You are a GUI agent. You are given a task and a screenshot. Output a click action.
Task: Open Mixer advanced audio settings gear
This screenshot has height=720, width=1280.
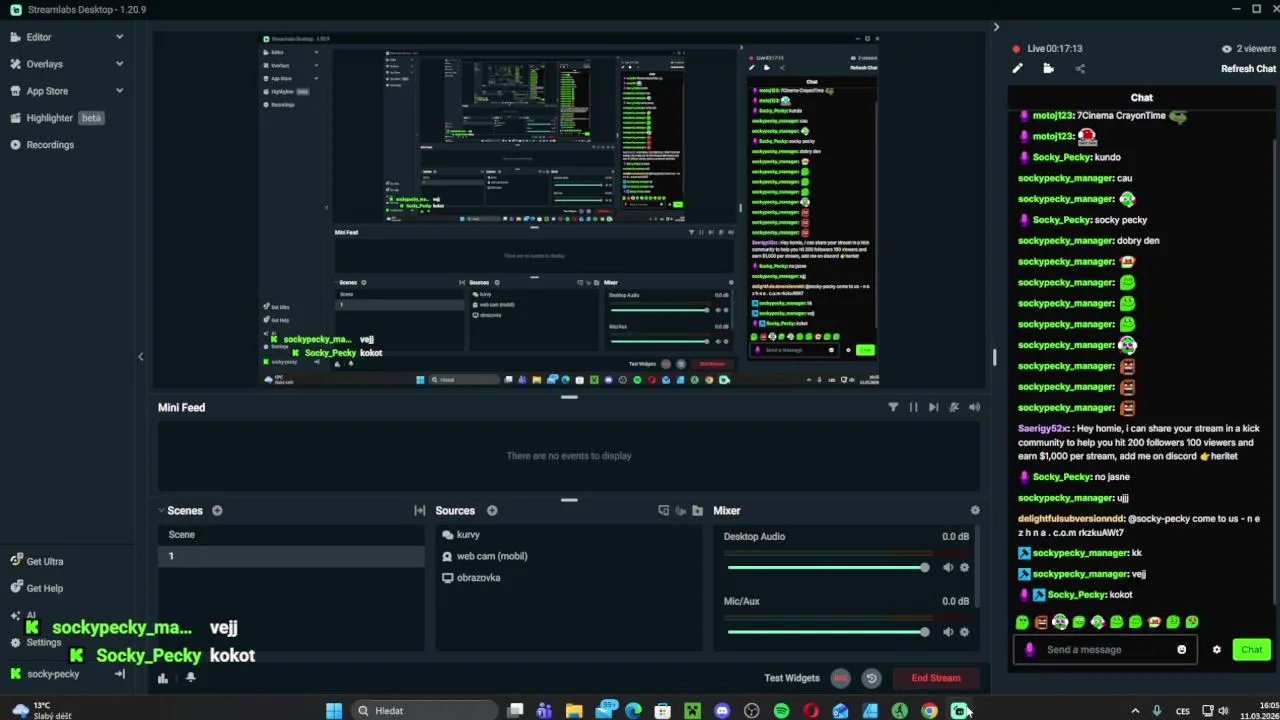pos(975,511)
